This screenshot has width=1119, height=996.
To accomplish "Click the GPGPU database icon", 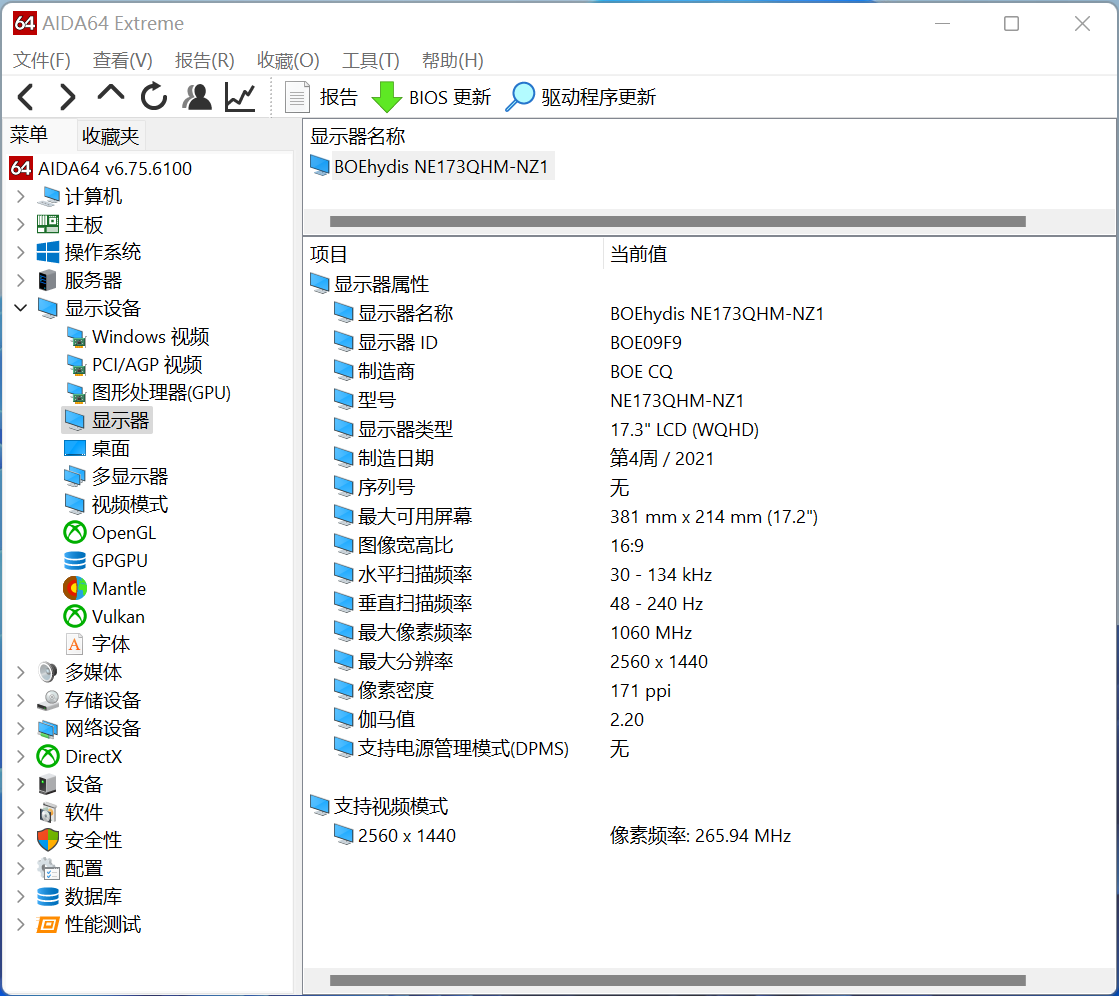I will click(75, 561).
